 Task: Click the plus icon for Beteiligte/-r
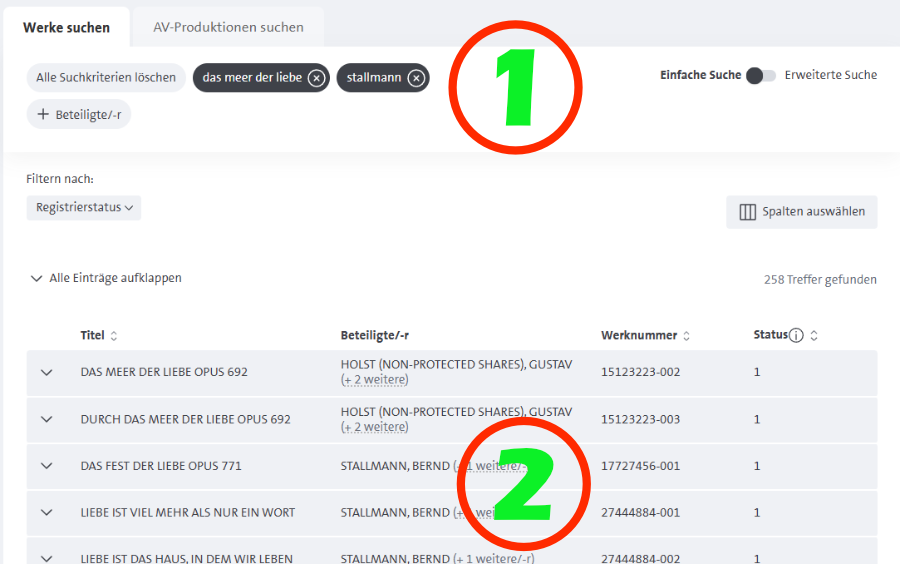point(43,115)
